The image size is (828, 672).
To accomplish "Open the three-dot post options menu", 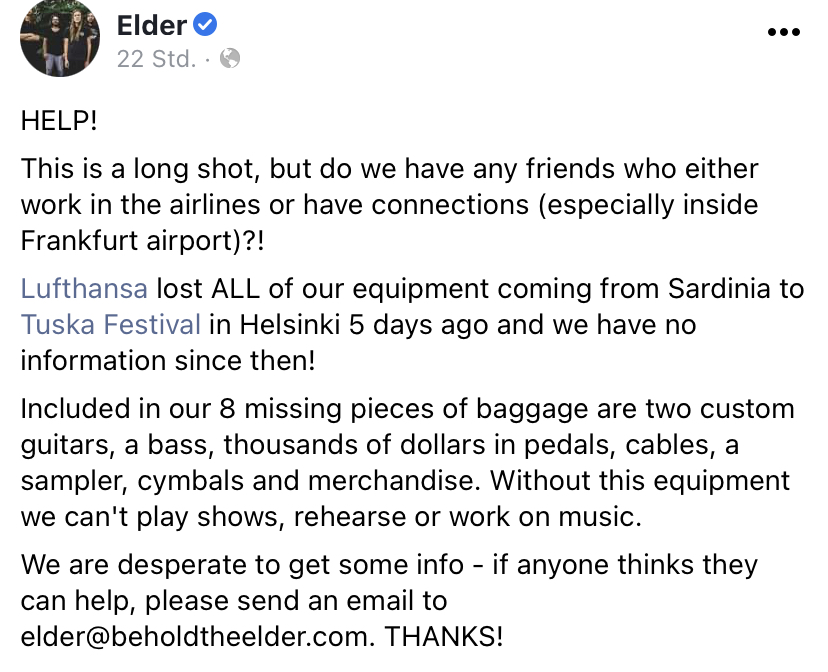I will click(784, 32).
